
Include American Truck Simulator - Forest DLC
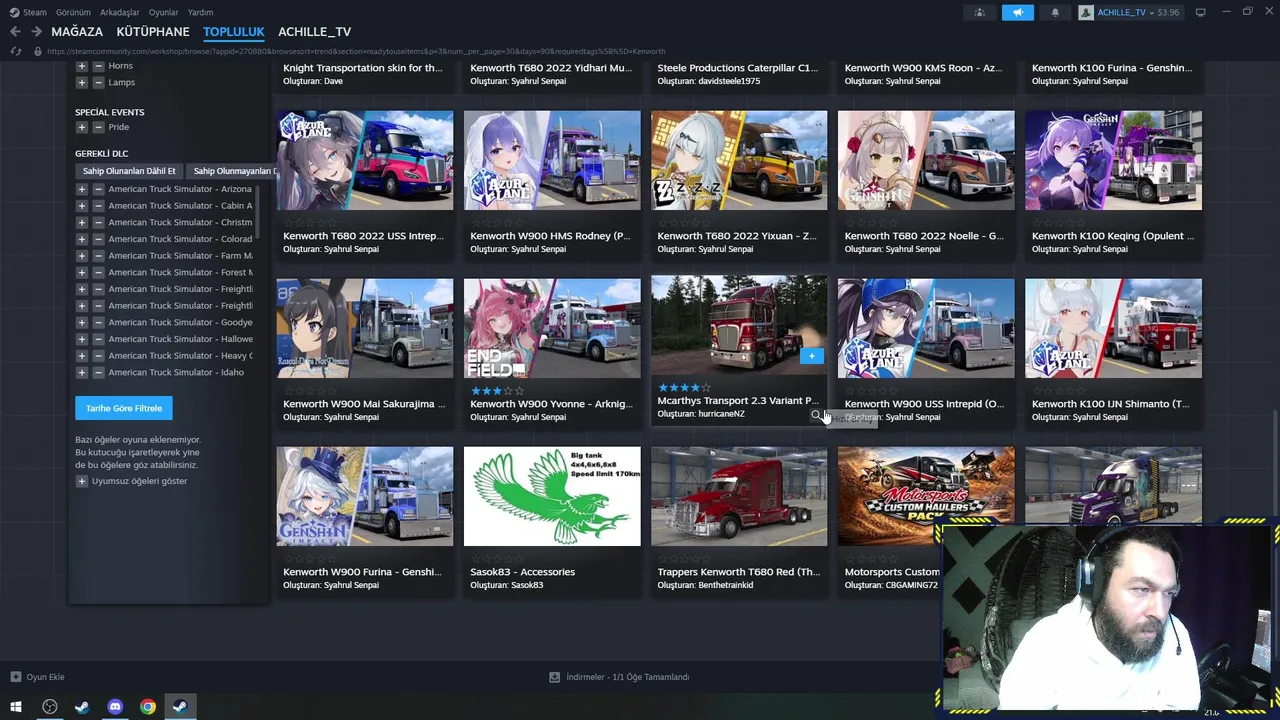(x=82, y=272)
